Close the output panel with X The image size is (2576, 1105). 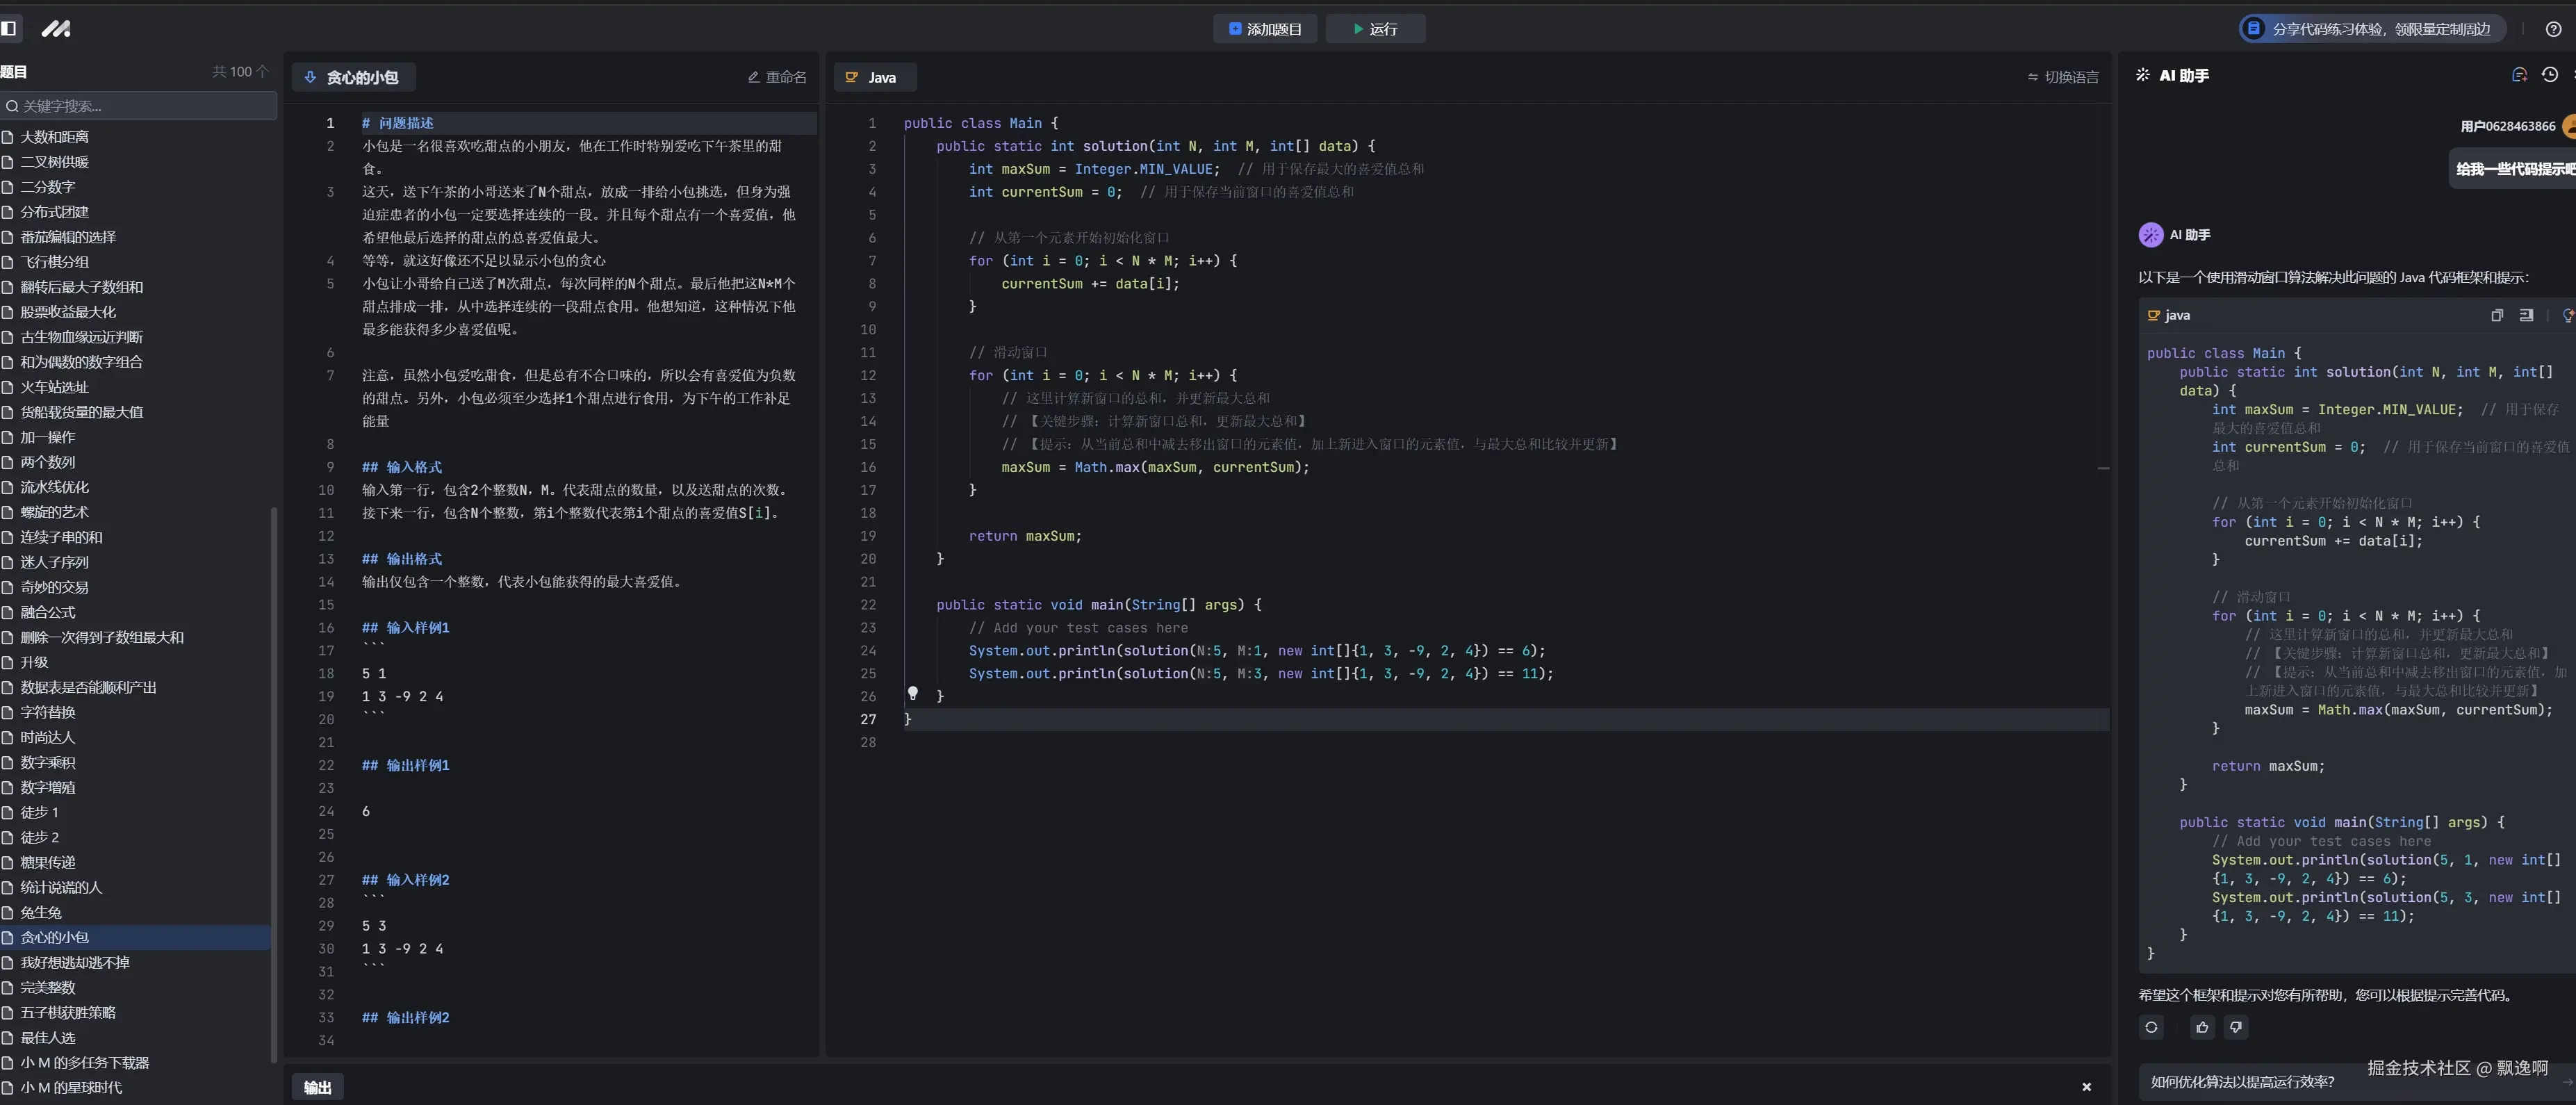pyautogui.click(x=2086, y=1087)
